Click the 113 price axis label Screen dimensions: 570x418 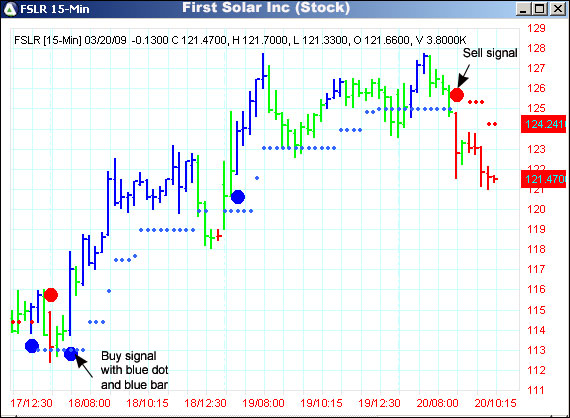coord(537,350)
